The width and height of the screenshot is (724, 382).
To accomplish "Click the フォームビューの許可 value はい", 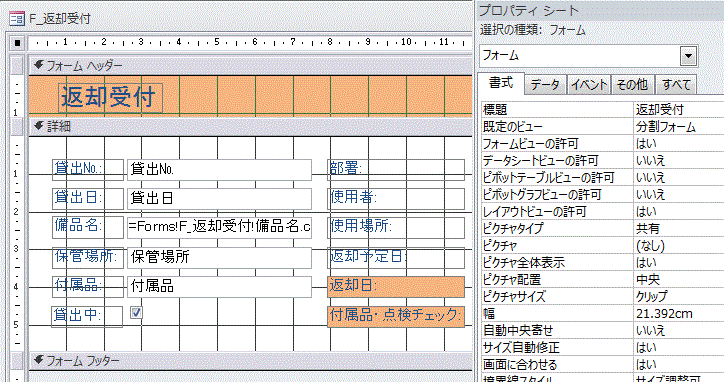I will coord(678,144).
